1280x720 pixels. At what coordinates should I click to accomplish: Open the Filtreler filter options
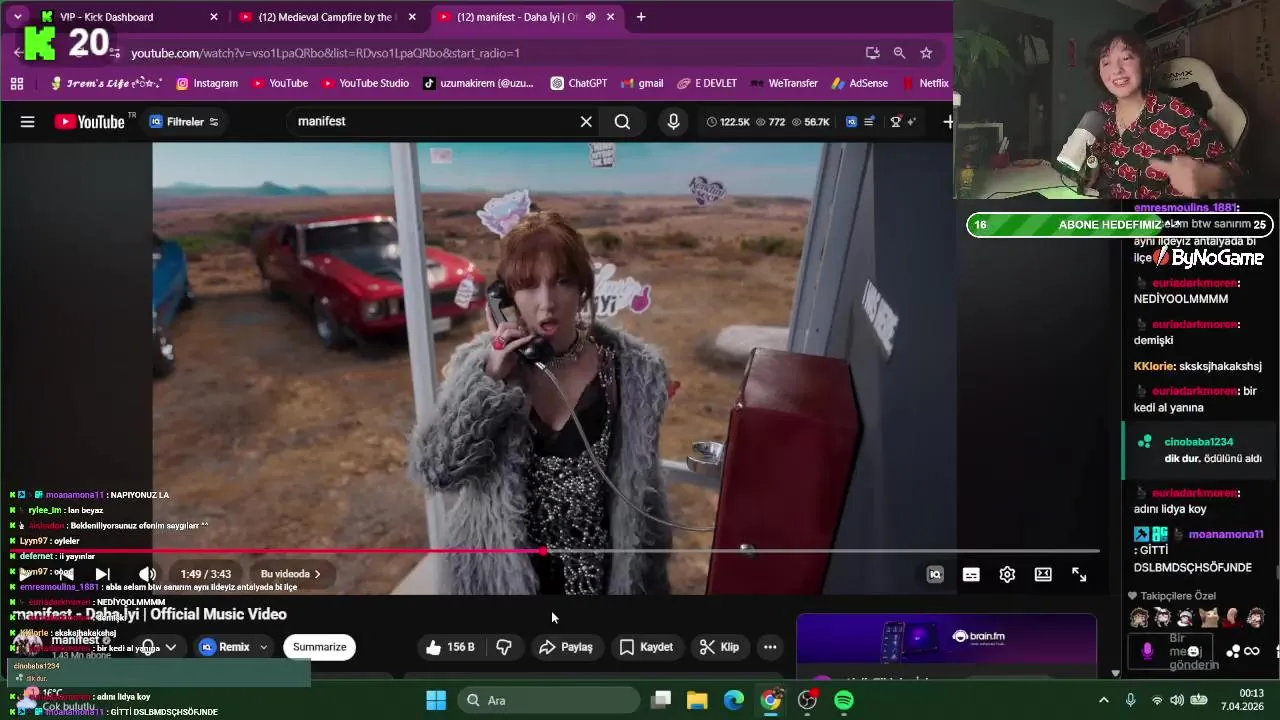click(x=184, y=122)
